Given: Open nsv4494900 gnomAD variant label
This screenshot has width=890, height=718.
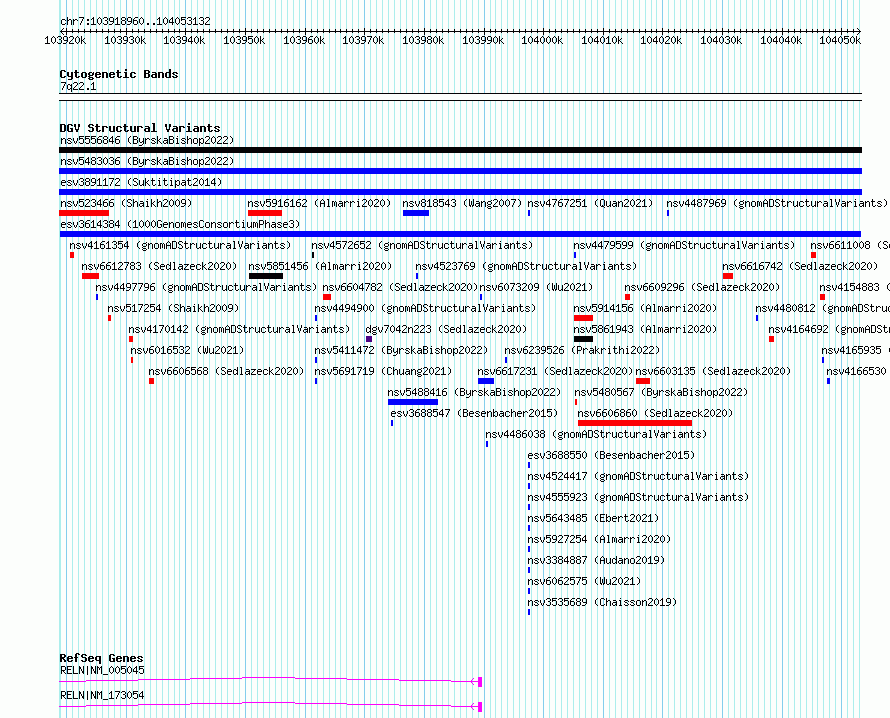Looking at the screenshot, I should [425, 308].
